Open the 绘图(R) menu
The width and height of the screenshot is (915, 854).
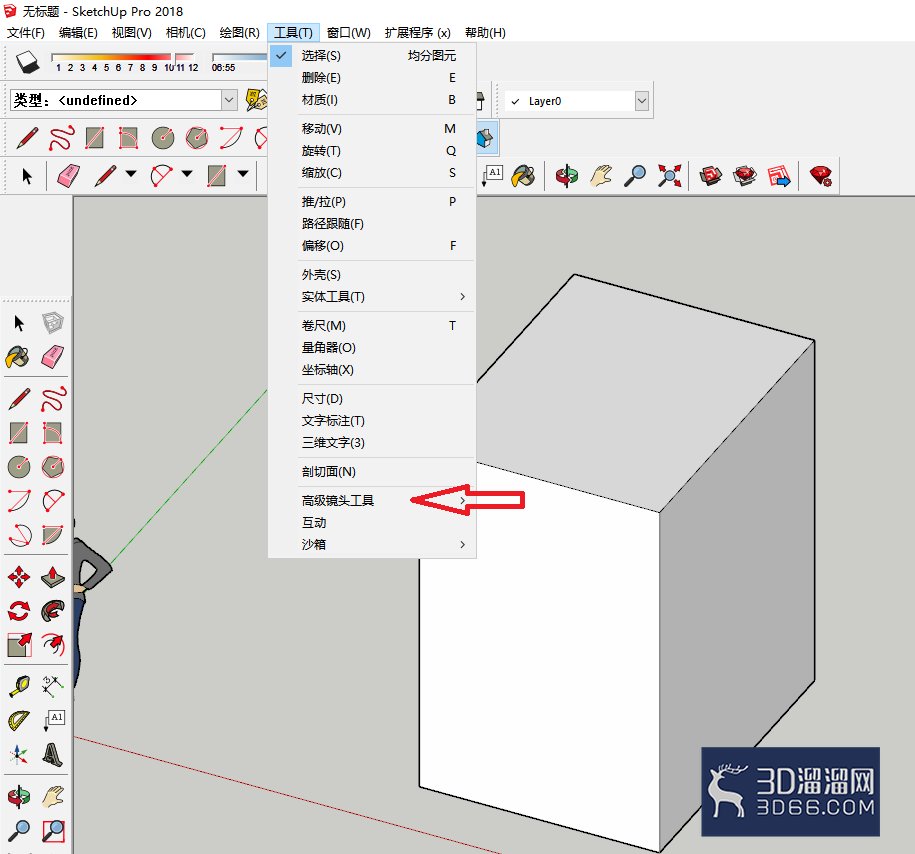[x=239, y=33]
